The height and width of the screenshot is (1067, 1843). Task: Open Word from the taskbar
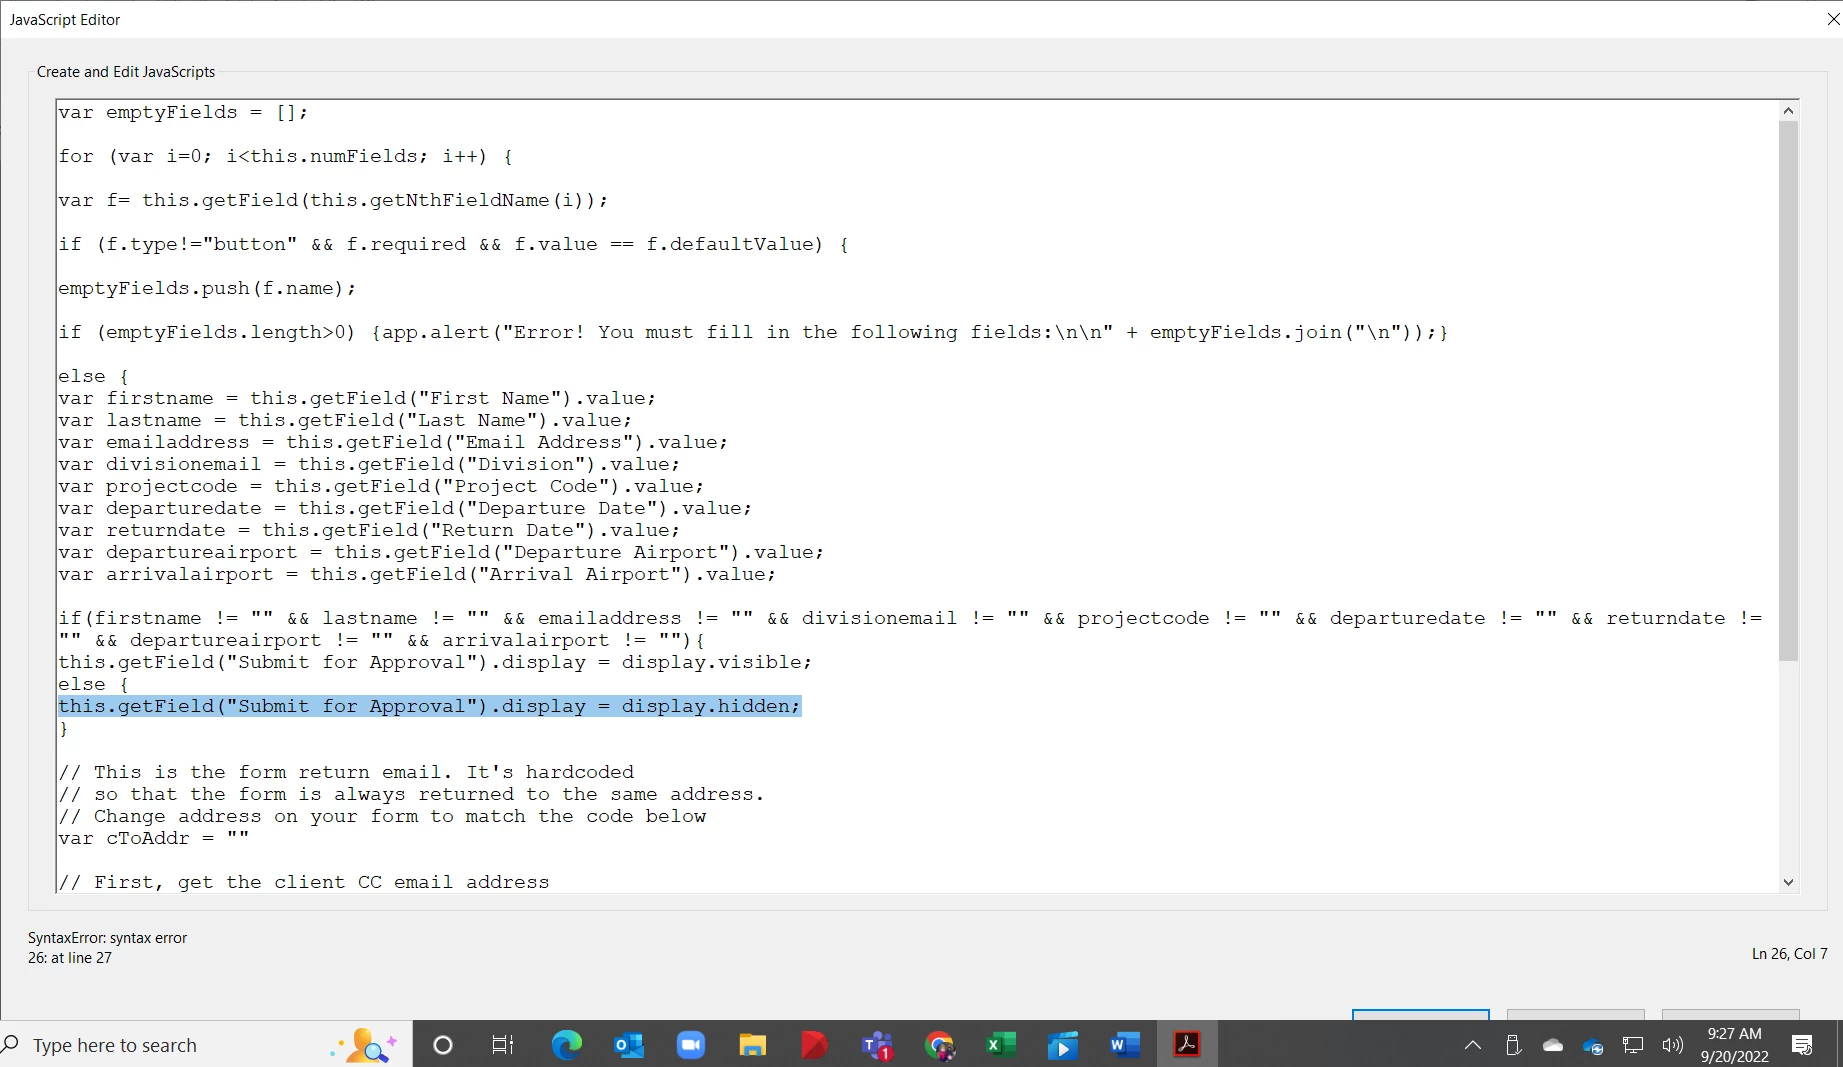pyautogui.click(x=1125, y=1045)
